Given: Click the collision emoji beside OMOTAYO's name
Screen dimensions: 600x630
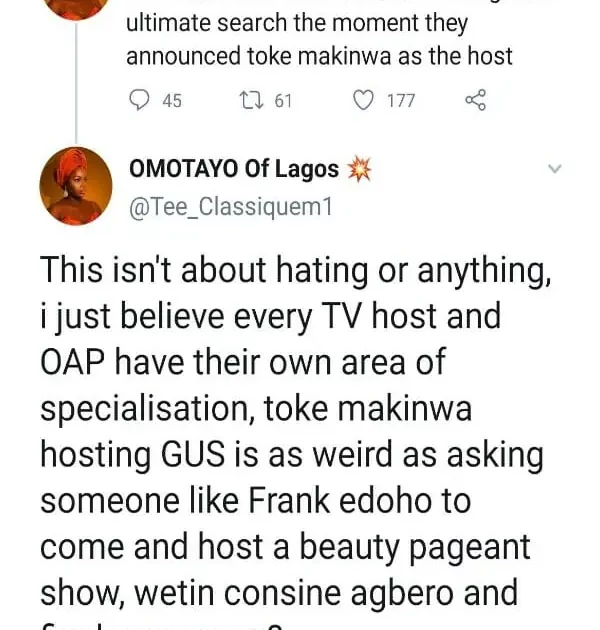Looking at the screenshot, I should pyautogui.click(x=358, y=170).
